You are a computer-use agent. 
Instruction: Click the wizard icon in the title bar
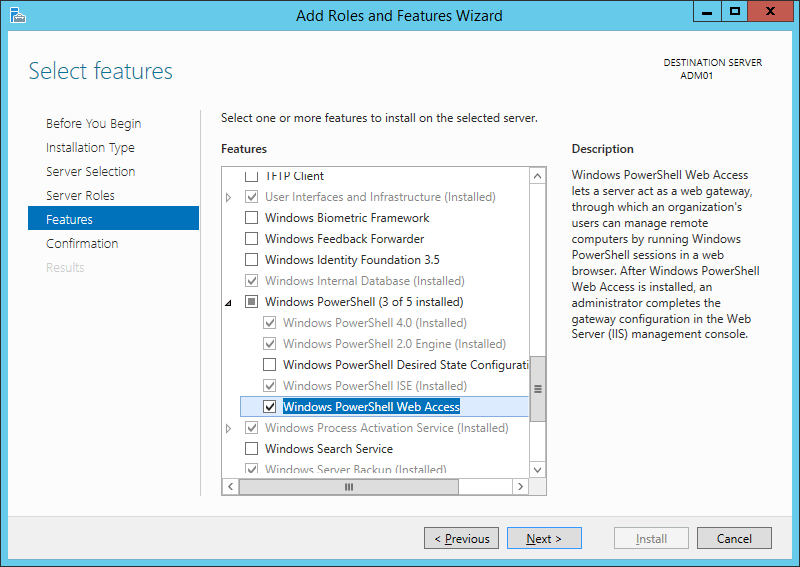[17, 15]
